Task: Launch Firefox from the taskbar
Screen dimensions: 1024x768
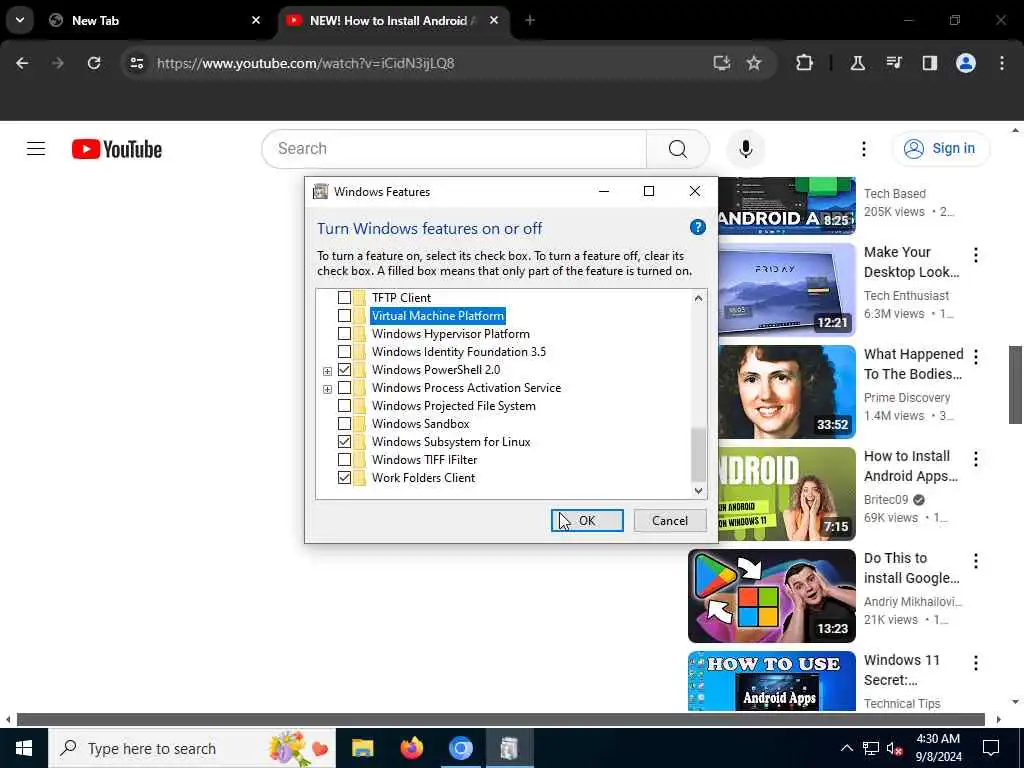Action: click(x=411, y=748)
